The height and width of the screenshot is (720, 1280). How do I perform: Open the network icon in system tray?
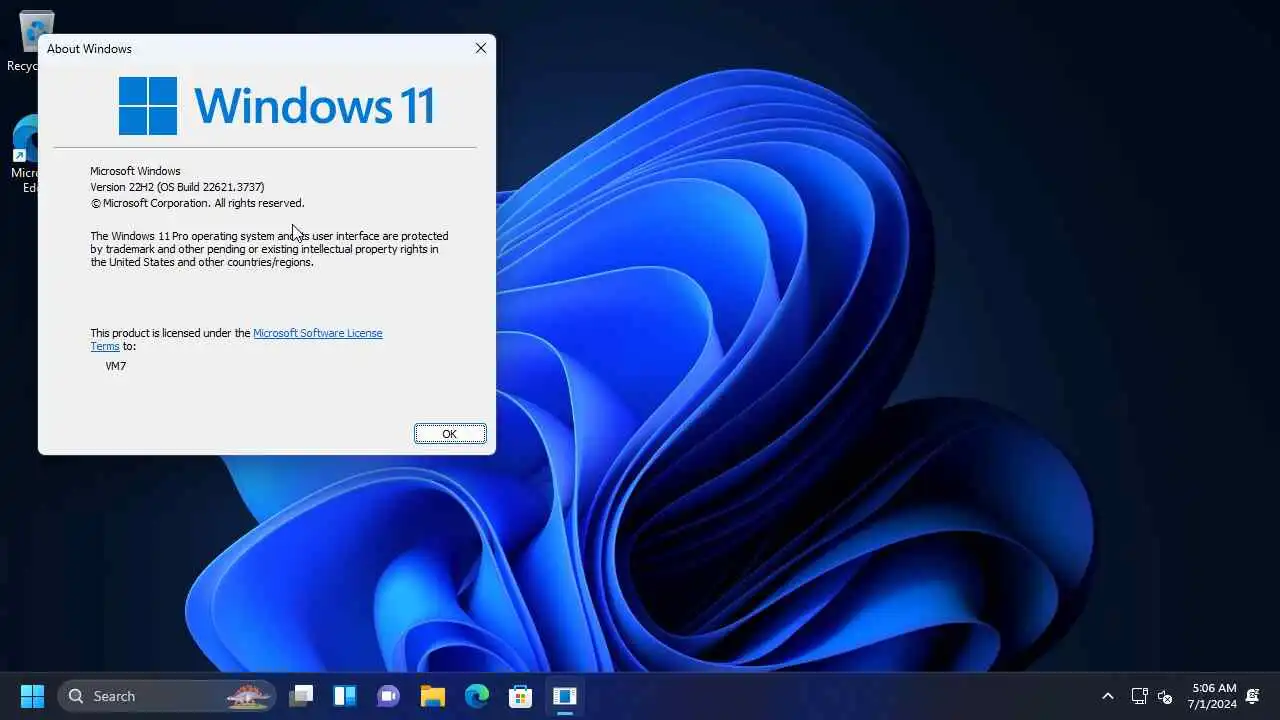pos(1139,696)
